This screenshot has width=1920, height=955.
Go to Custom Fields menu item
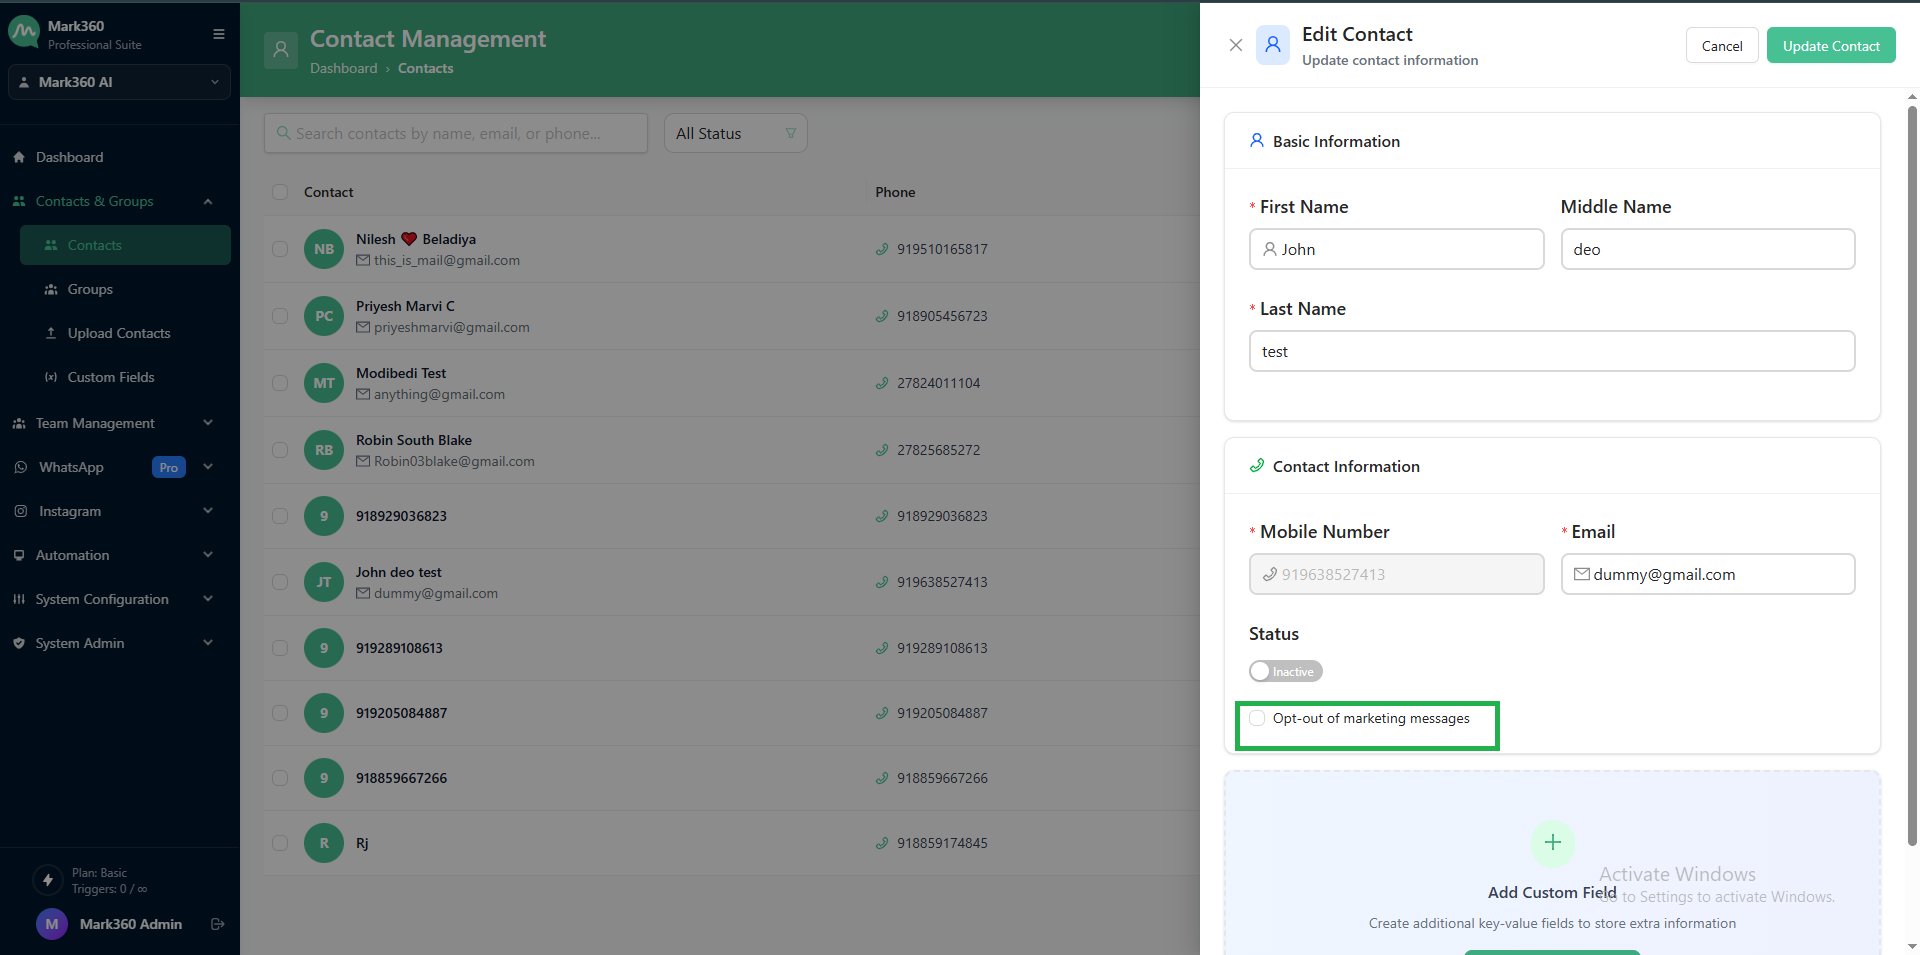pos(110,377)
